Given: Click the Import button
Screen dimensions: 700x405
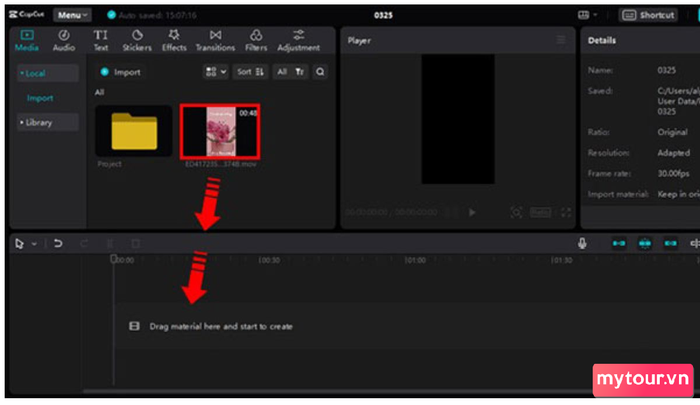Looking at the screenshot, I should point(121,72).
